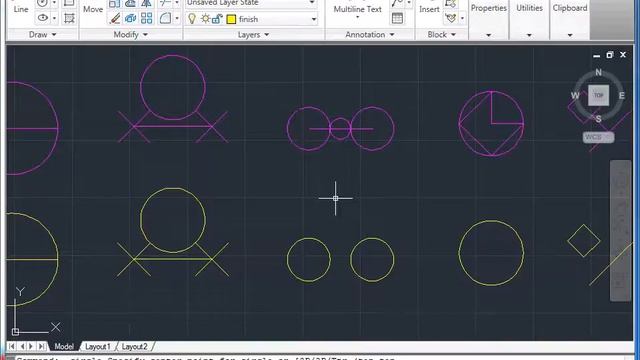This screenshot has width=640, height=360.
Task: Open the Clipboard panel dropdown
Action: (570, 35)
